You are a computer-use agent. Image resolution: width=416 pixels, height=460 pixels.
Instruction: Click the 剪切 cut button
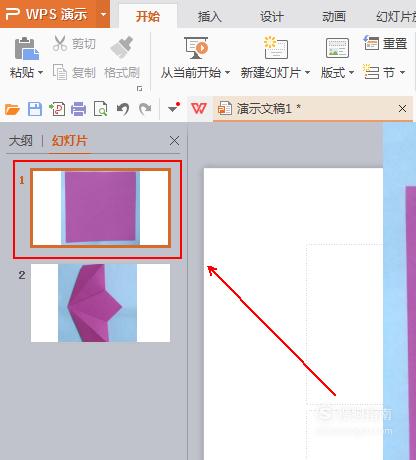point(74,44)
